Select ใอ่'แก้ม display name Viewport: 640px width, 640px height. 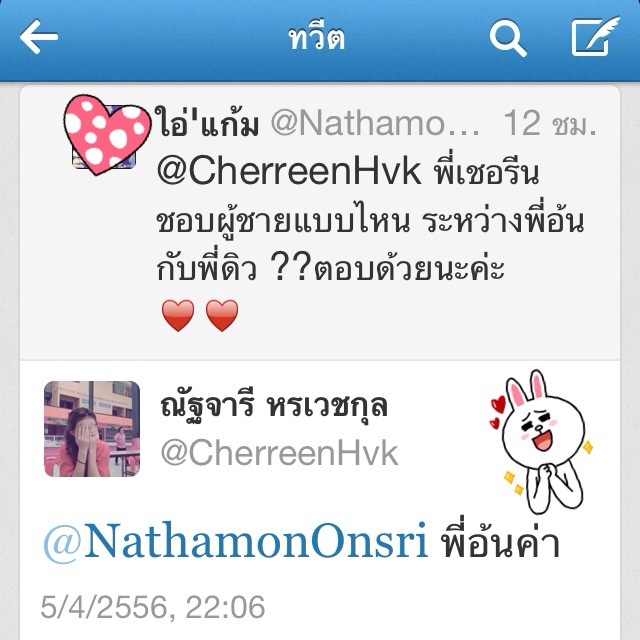(208, 122)
